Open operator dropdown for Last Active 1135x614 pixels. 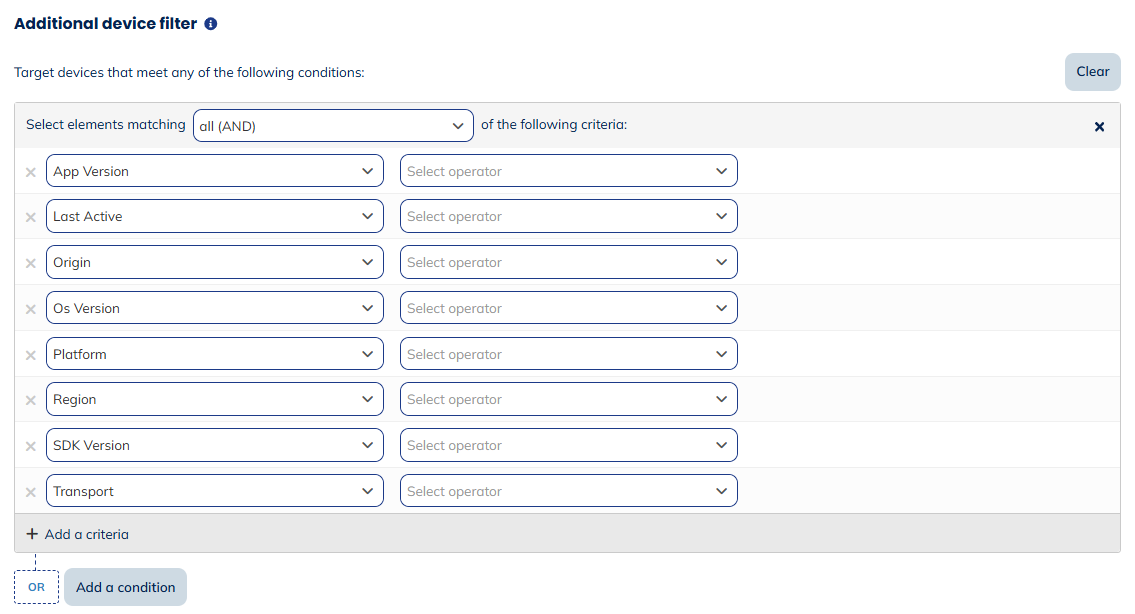tap(568, 216)
